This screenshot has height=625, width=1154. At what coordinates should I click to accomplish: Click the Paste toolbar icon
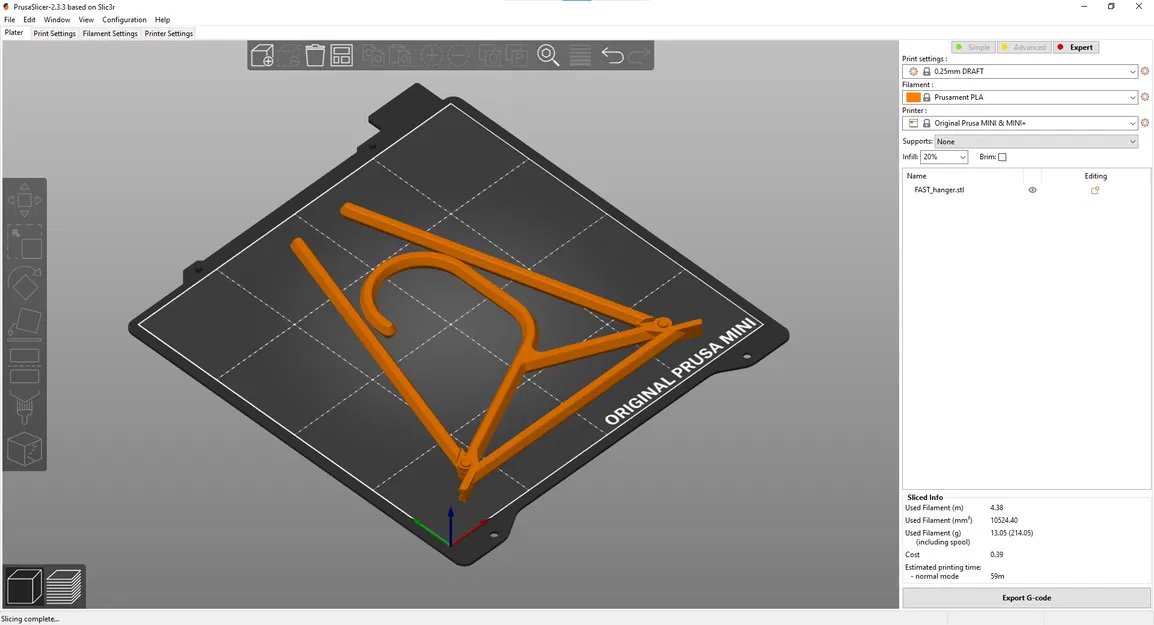pos(400,55)
